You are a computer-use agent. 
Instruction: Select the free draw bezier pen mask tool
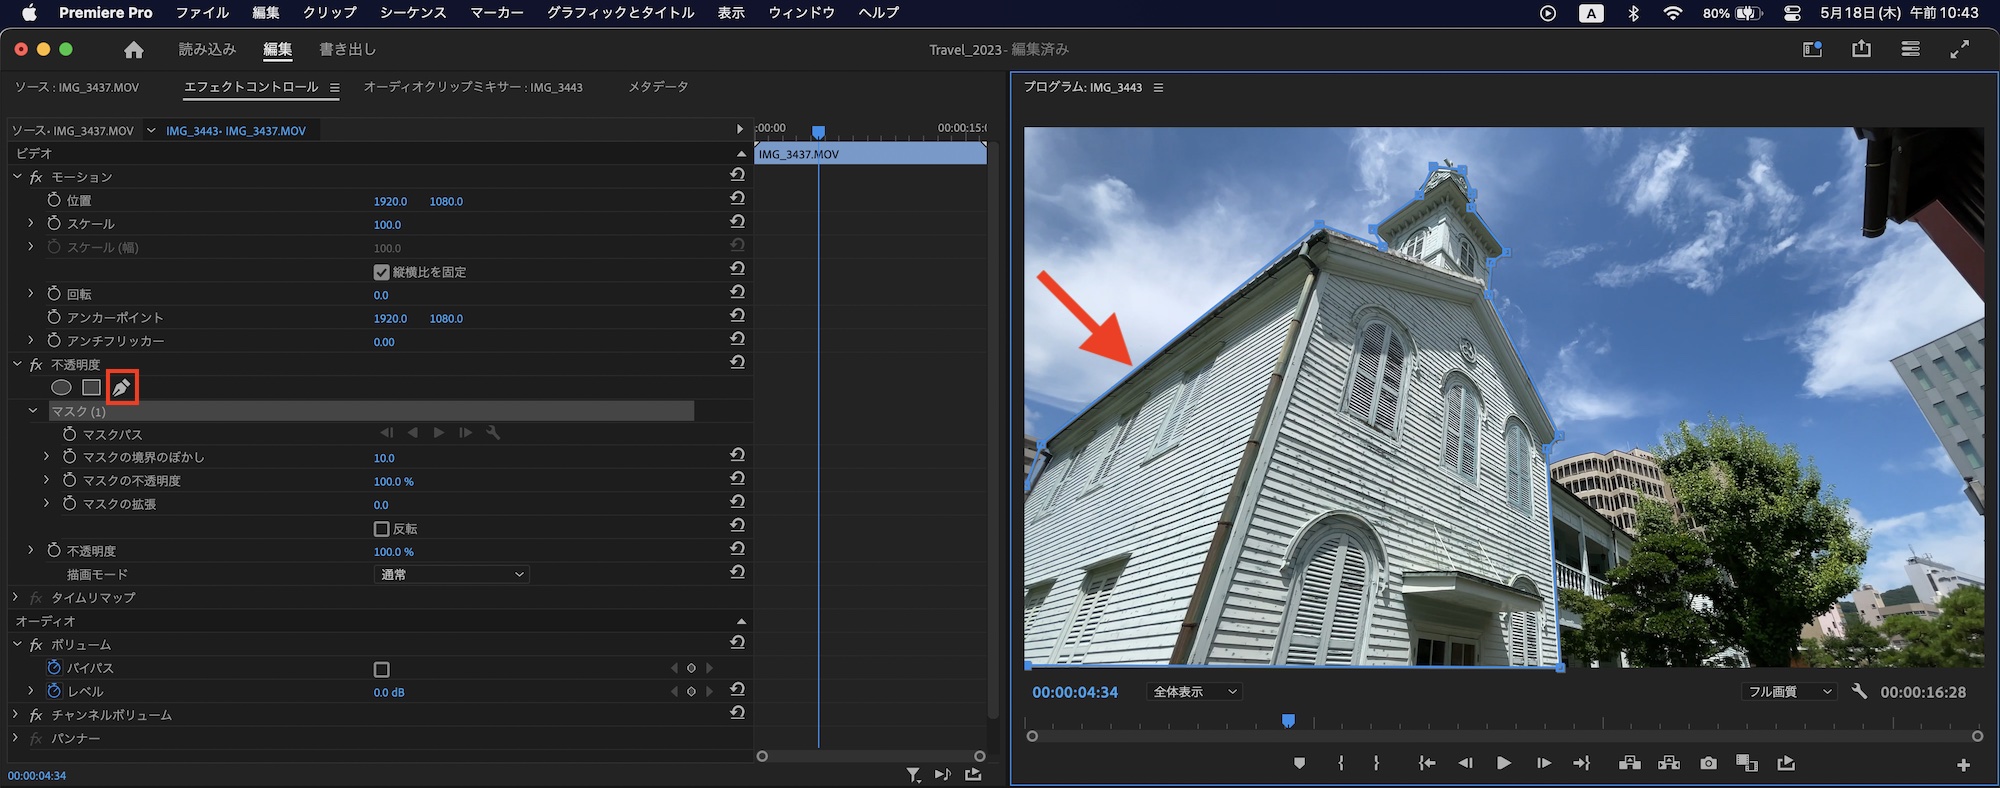click(x=121, y=387)
